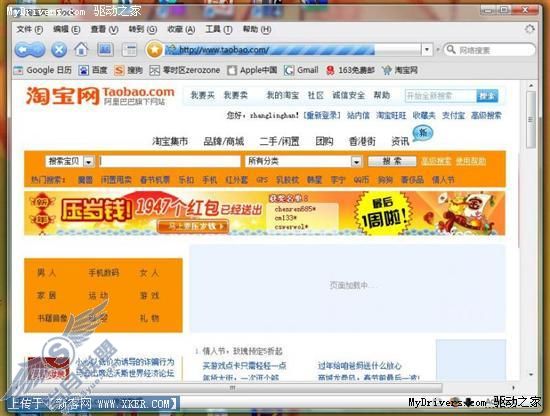550x416 pixels.
Task: Click the gold star favorites icon
Action: (154, 50)
